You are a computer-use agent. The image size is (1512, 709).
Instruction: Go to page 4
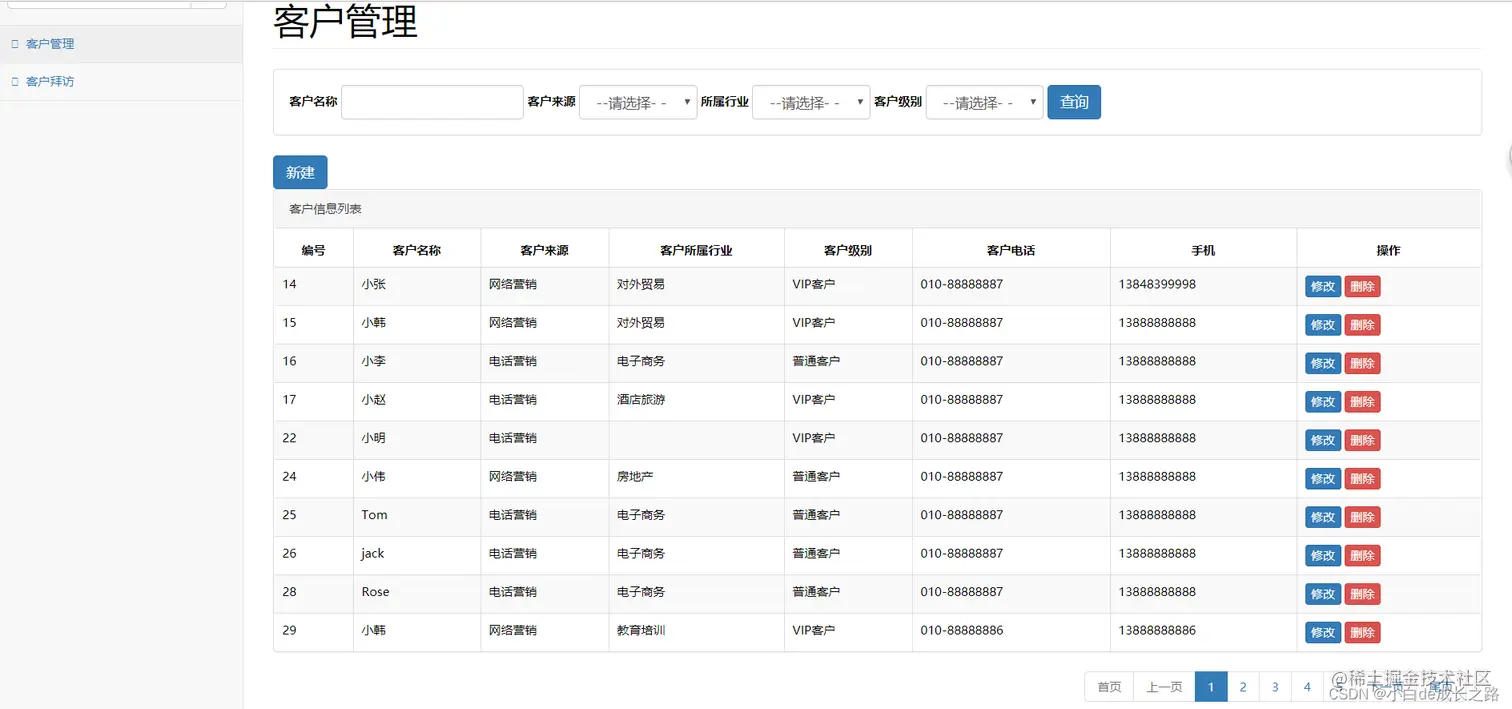click(x=1307, y=687)
